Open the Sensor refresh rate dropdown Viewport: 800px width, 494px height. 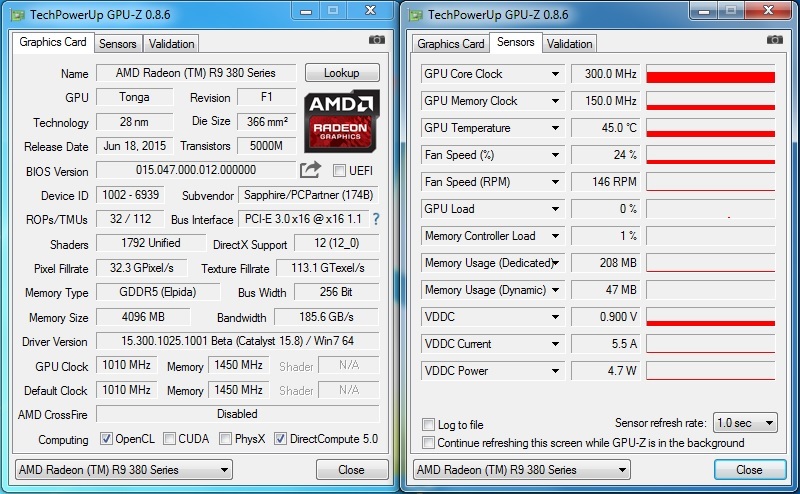click(745, 423)
